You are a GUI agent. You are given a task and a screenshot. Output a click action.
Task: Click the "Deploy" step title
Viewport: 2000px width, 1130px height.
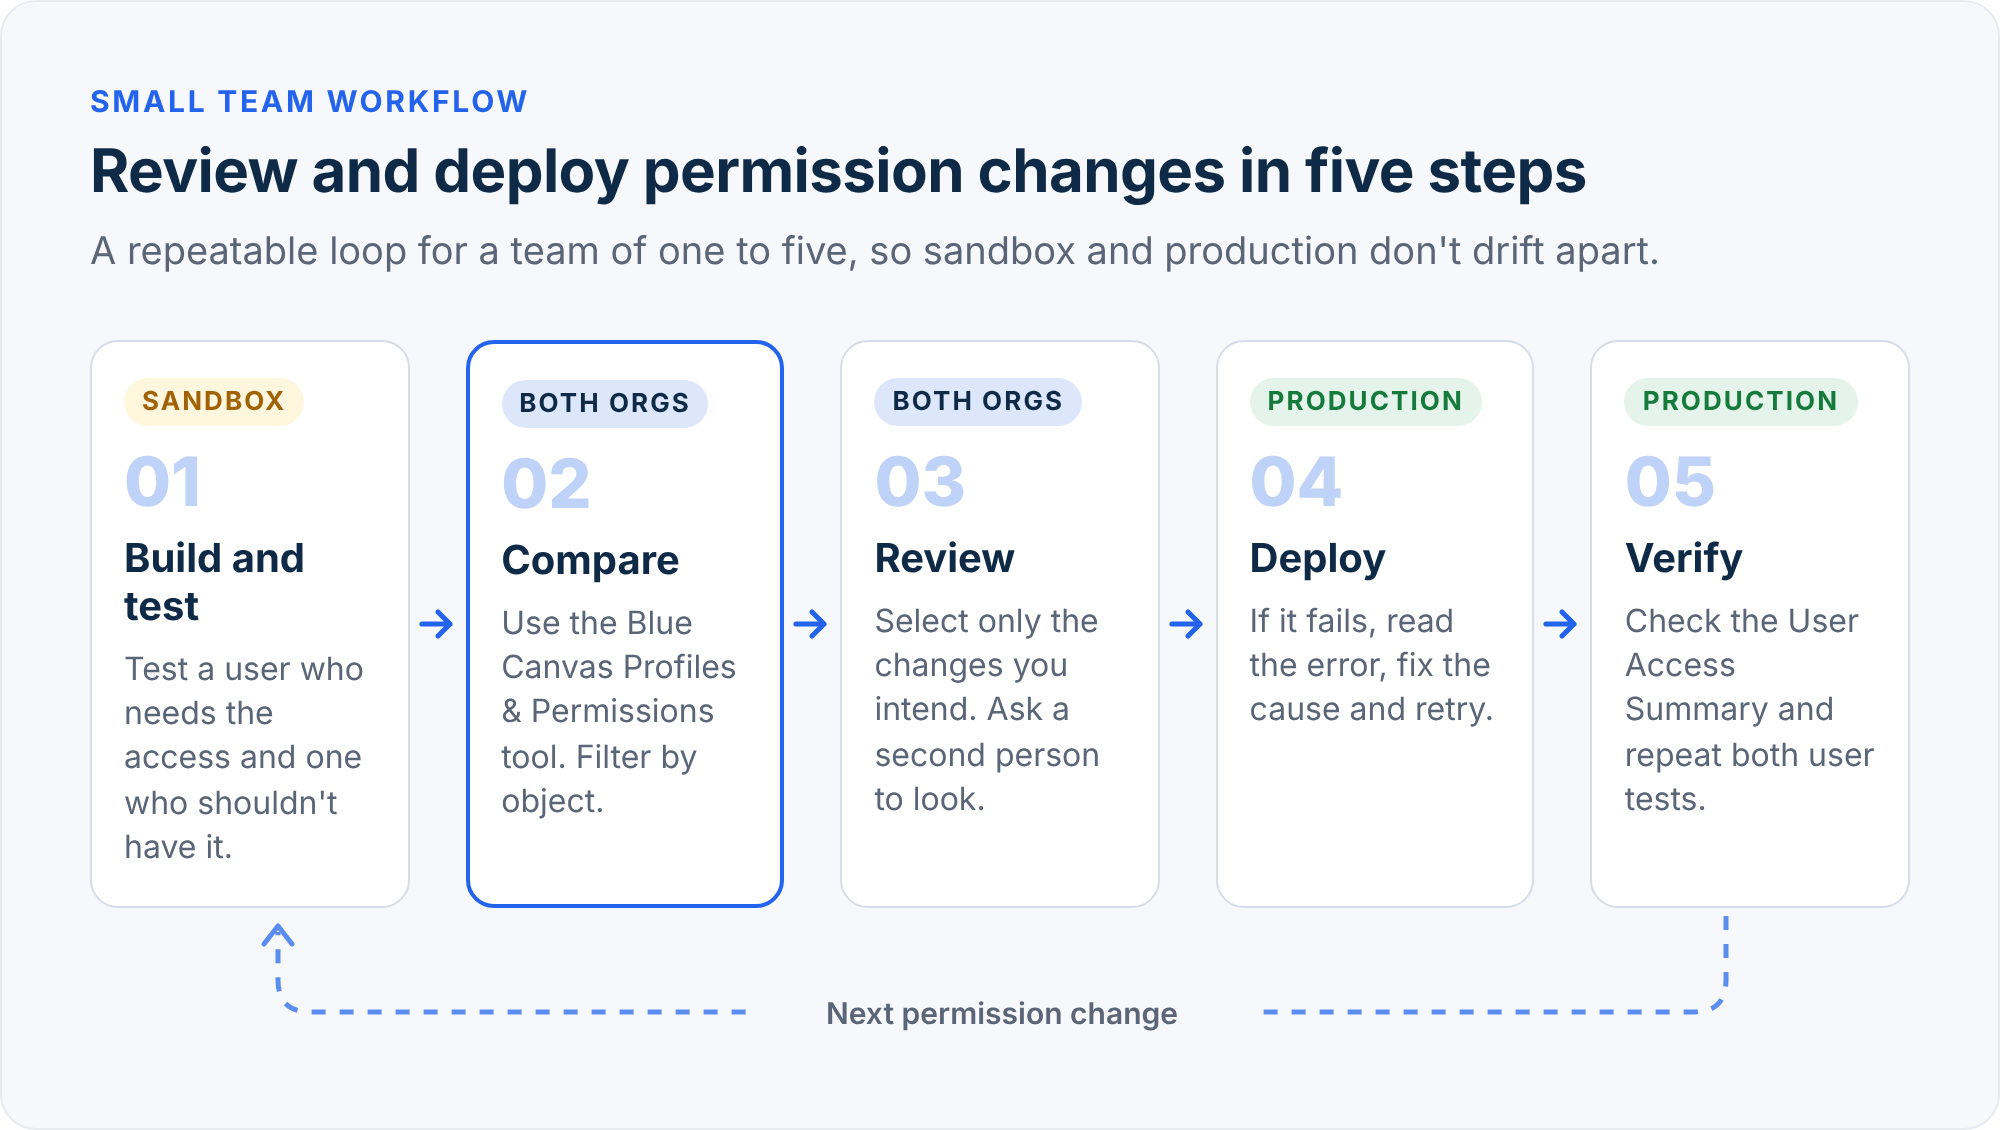[1317, 559]
